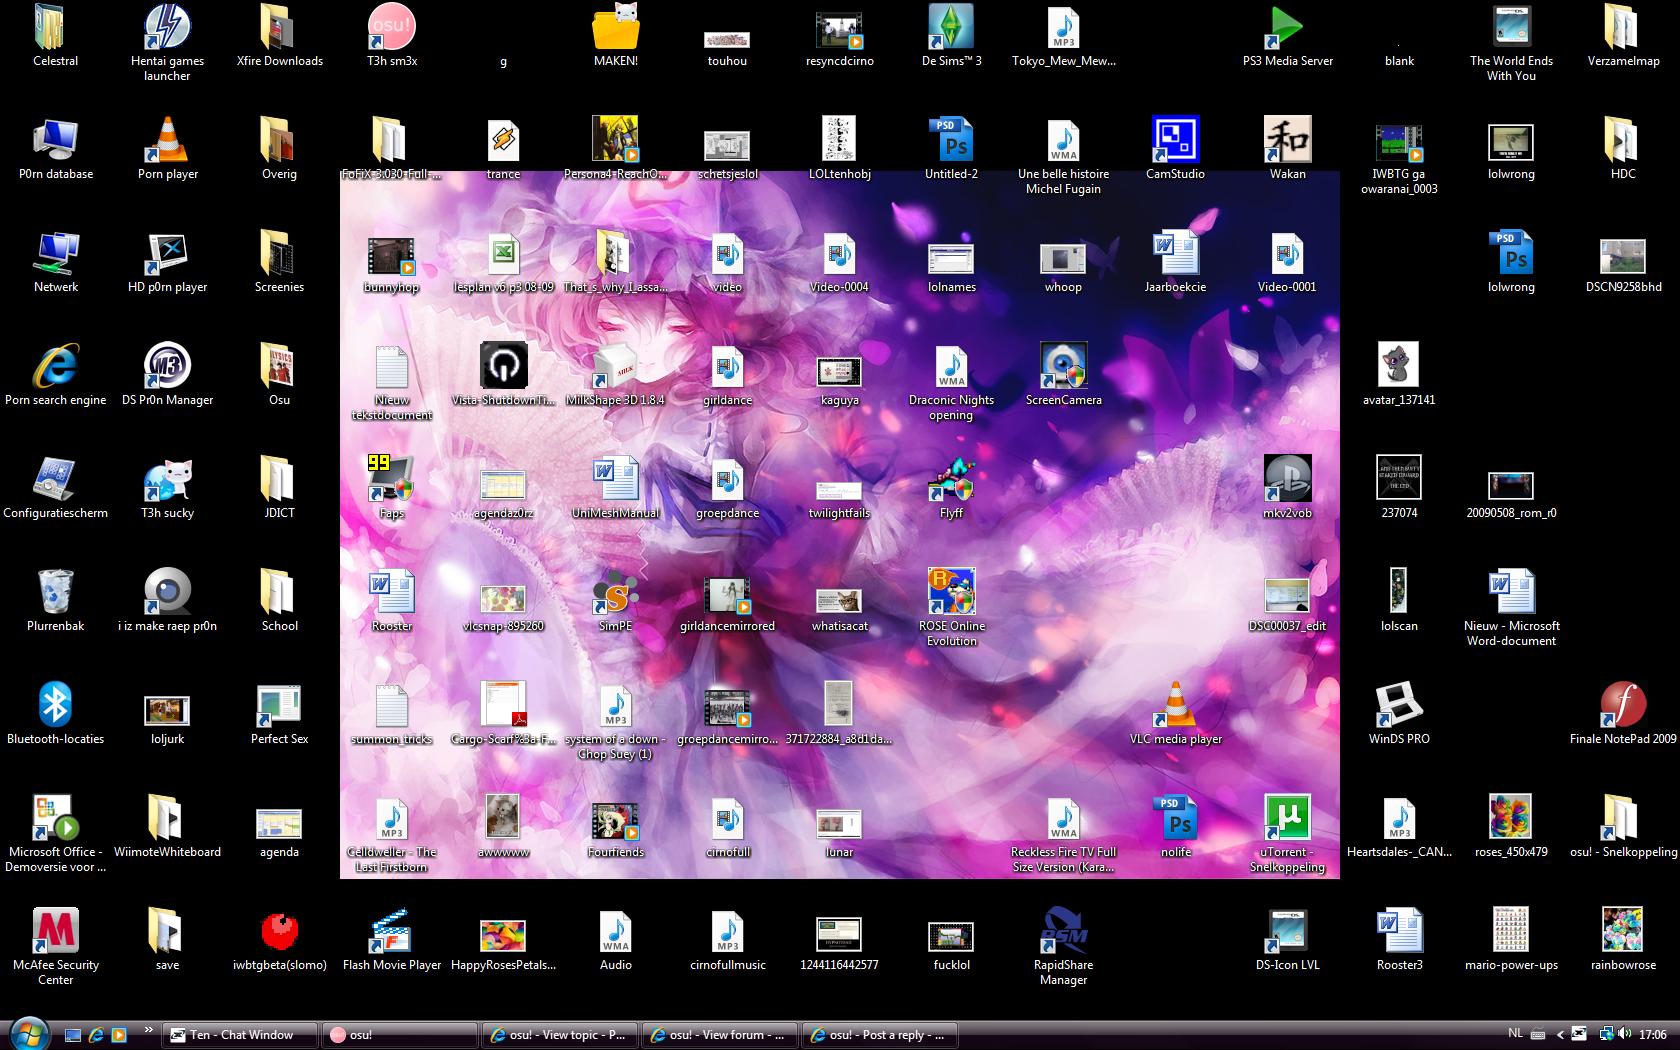
Task: Launch Vista-ShutdownTimer shortcut
Action: click(504, 376)
